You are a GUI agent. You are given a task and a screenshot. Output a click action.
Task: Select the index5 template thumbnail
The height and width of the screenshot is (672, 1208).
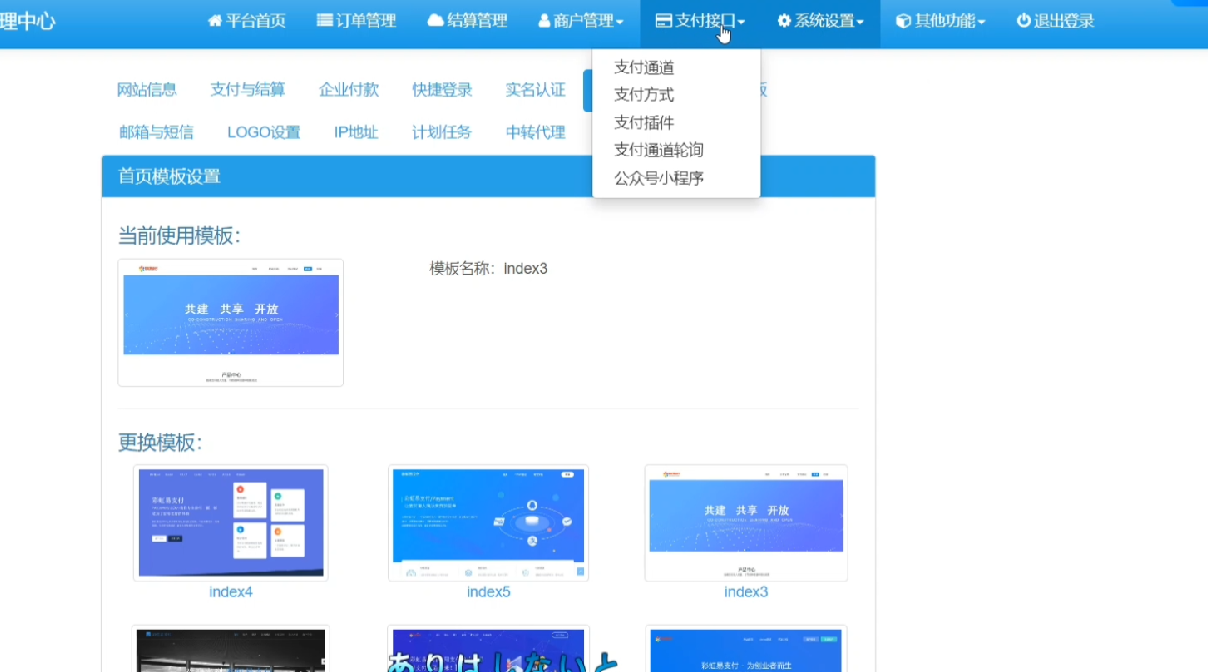[x=488, y=522]
